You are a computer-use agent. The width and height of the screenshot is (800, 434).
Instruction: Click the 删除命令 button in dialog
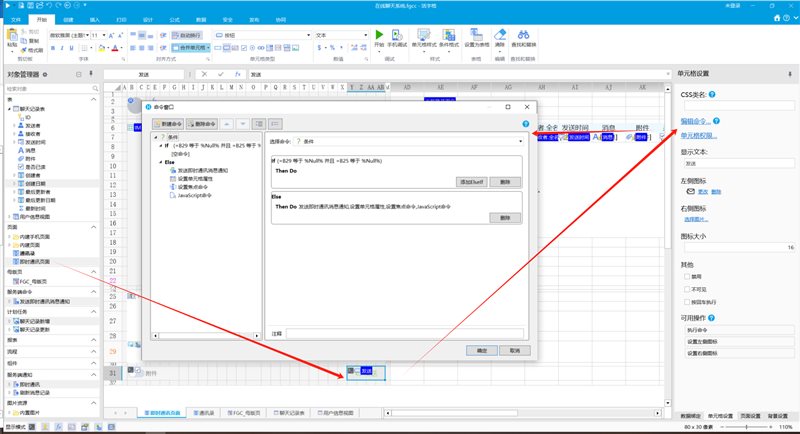(202, 124)
